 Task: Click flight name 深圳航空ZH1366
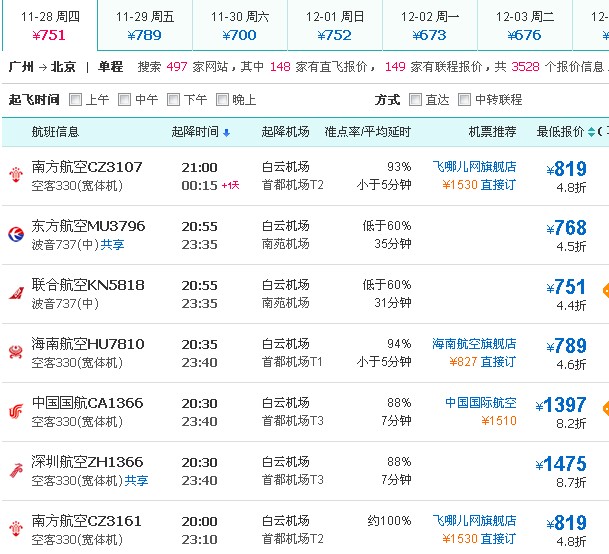pos(87,462)
